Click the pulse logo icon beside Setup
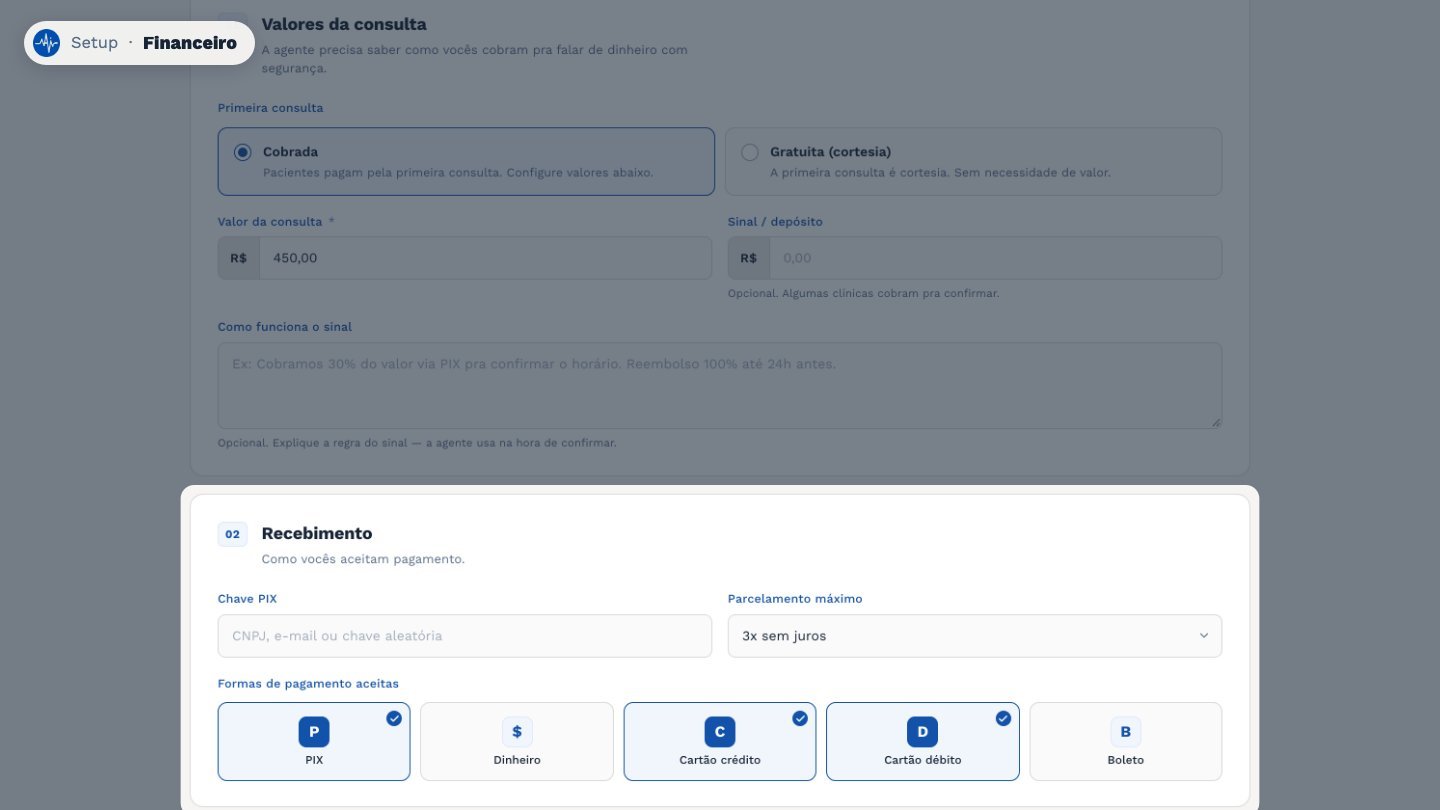Viewport: 1440px width, 810px height. (x=46, y=43)
